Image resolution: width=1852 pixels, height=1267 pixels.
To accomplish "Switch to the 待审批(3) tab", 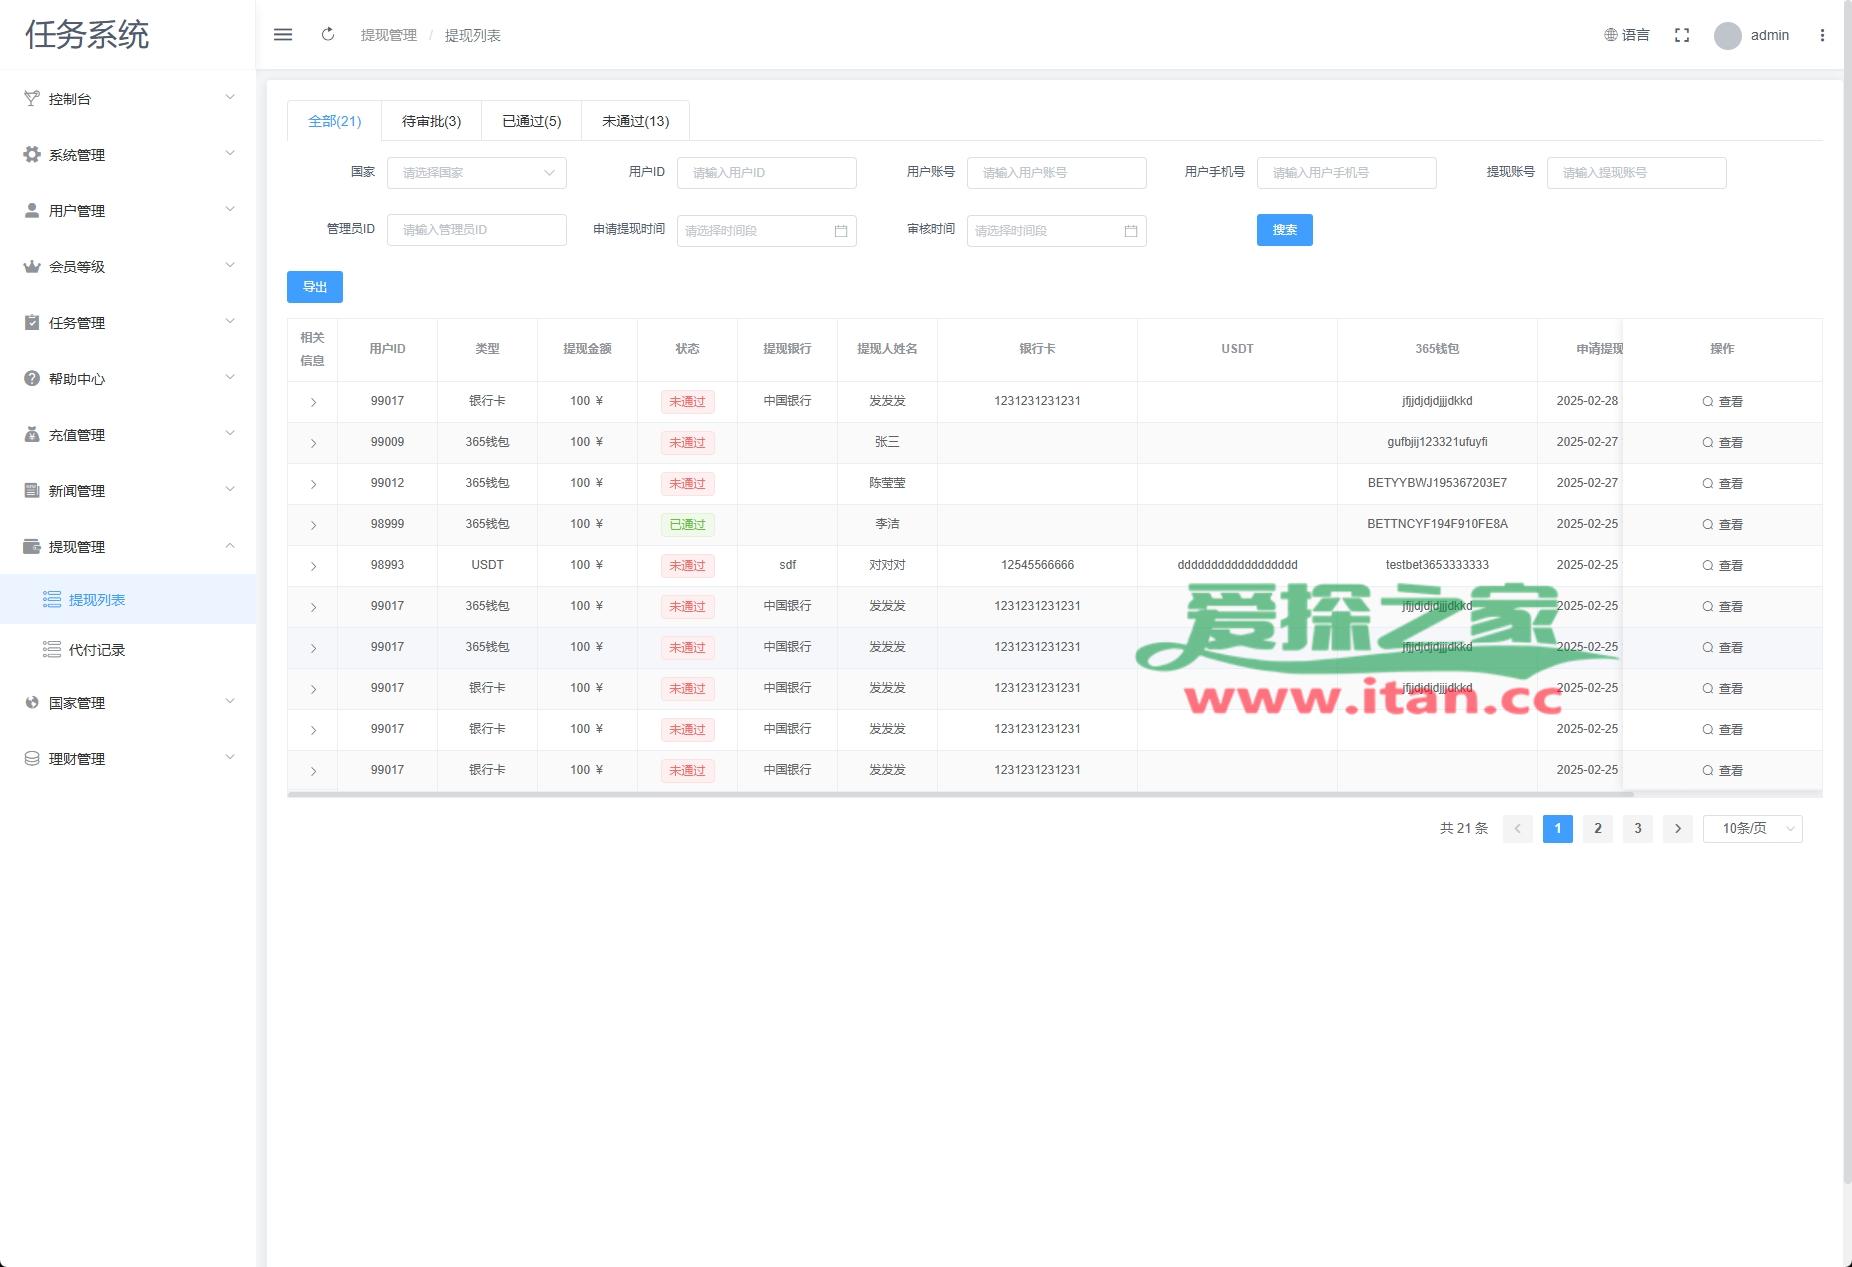I will pyautogui.click(x=431, y=121).
